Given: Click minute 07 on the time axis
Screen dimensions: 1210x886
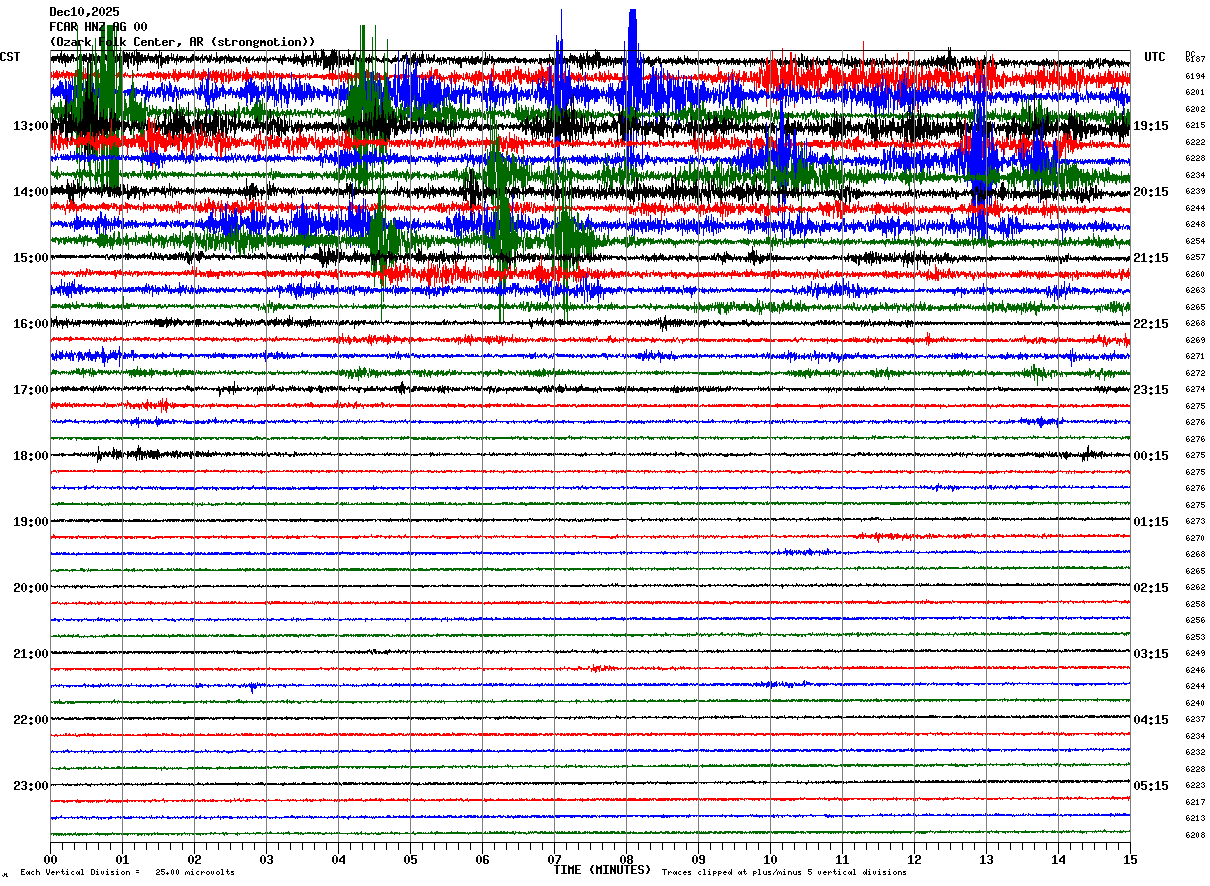Looking at the screenshot, I should point(554,859).
